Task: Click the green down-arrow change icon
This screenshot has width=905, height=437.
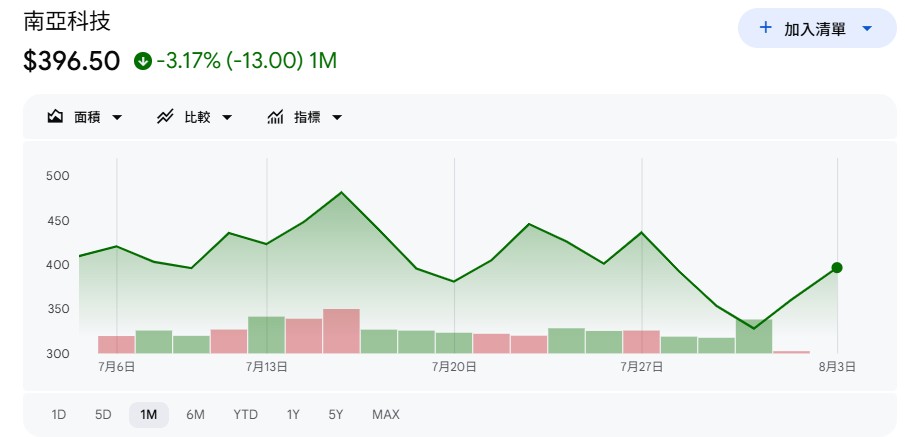Action: coord(143,61)
